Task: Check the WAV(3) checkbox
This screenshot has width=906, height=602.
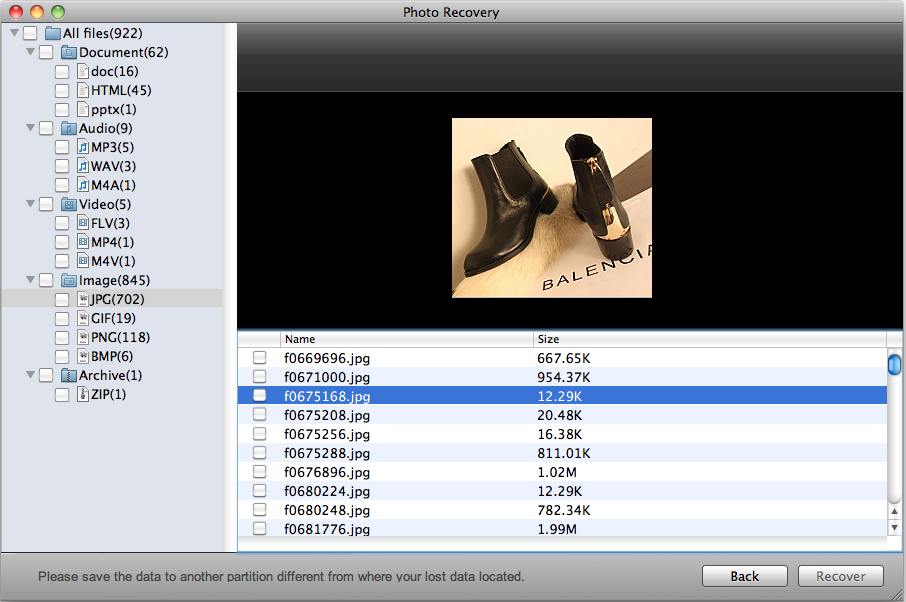Action: tap(62, 166)
